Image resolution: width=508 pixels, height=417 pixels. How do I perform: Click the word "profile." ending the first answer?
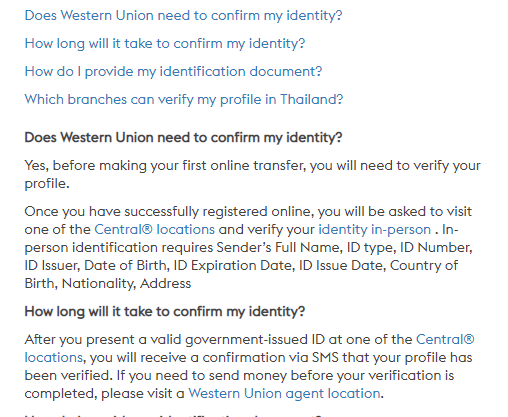pos(47,184)
